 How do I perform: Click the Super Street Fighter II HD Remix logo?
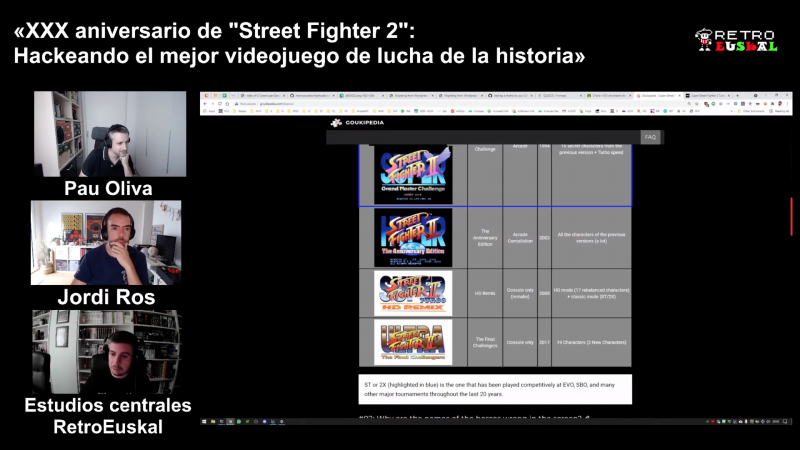[x=413, y=293]
